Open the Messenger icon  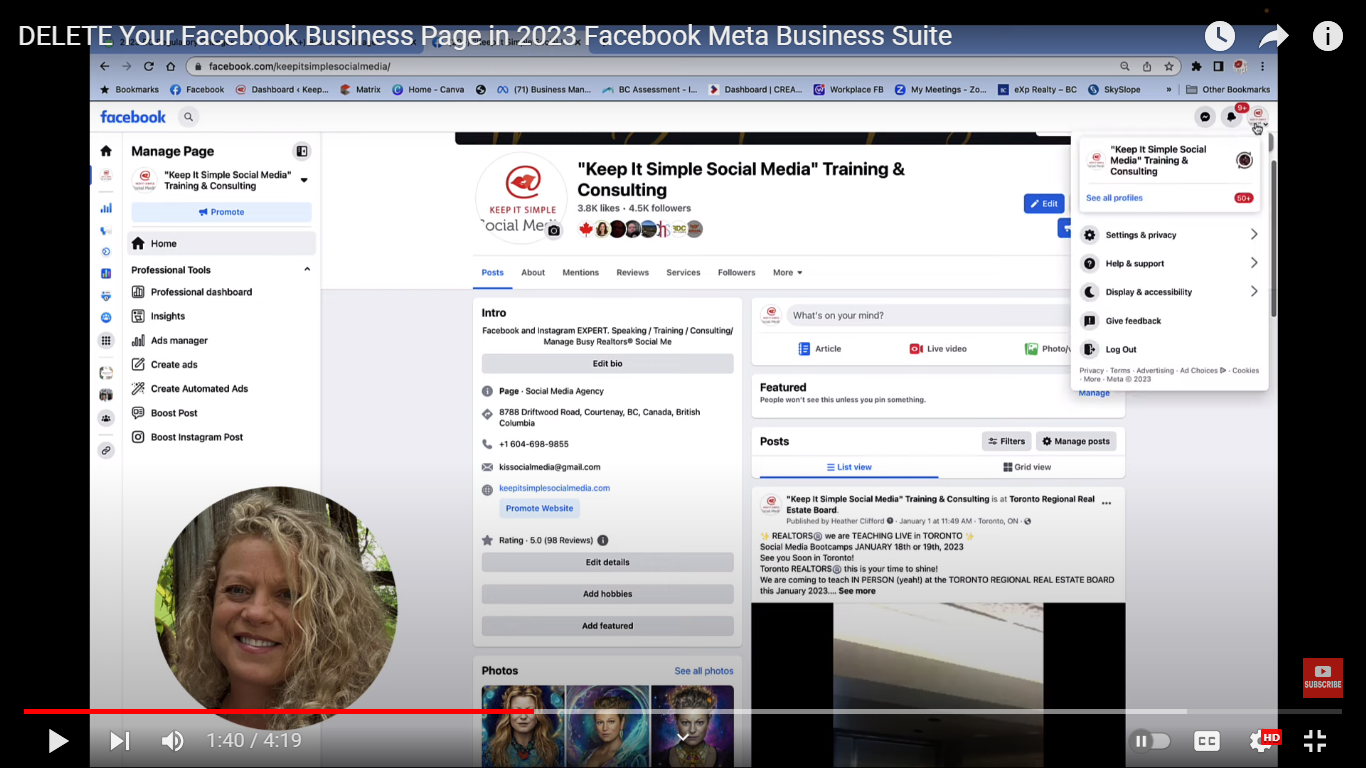tap(1204, 117)
